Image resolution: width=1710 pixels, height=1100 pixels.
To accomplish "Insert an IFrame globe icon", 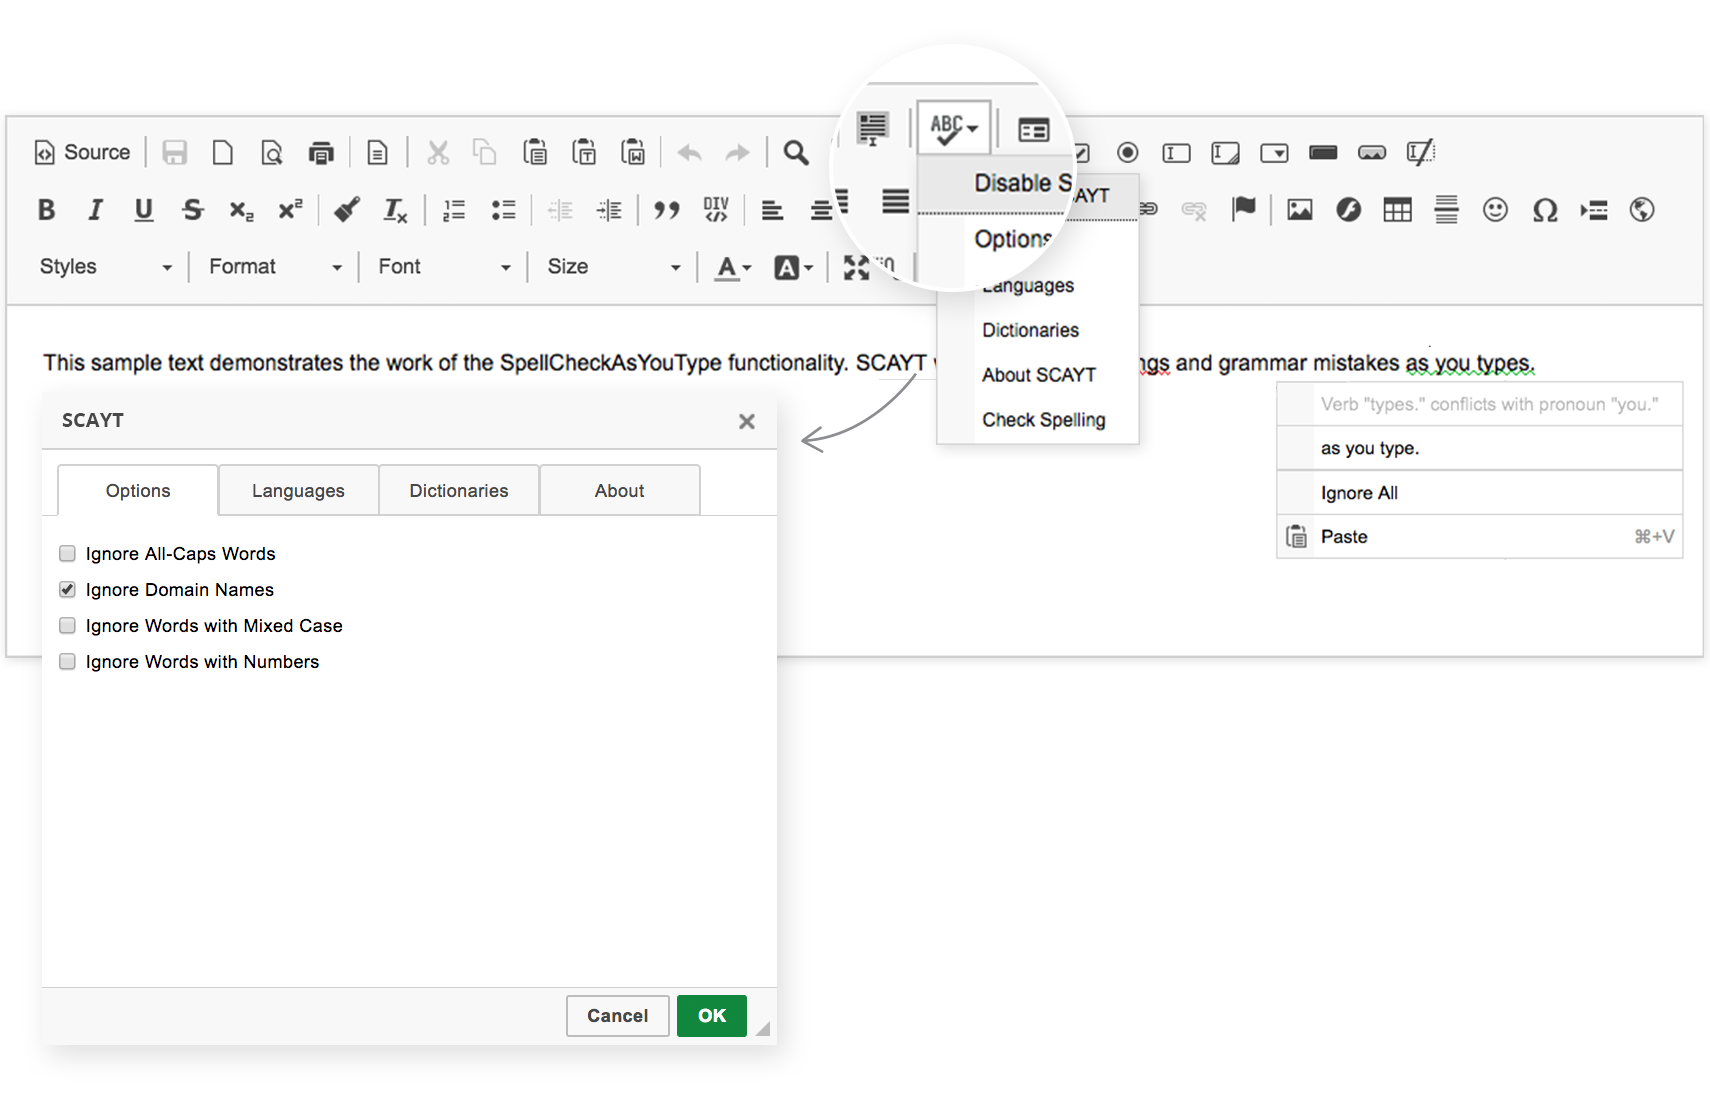I will [x=1642, y=210].
